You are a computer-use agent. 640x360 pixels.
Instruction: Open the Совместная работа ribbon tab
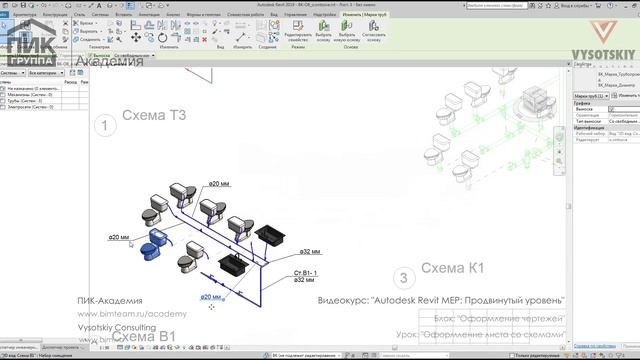245,14
